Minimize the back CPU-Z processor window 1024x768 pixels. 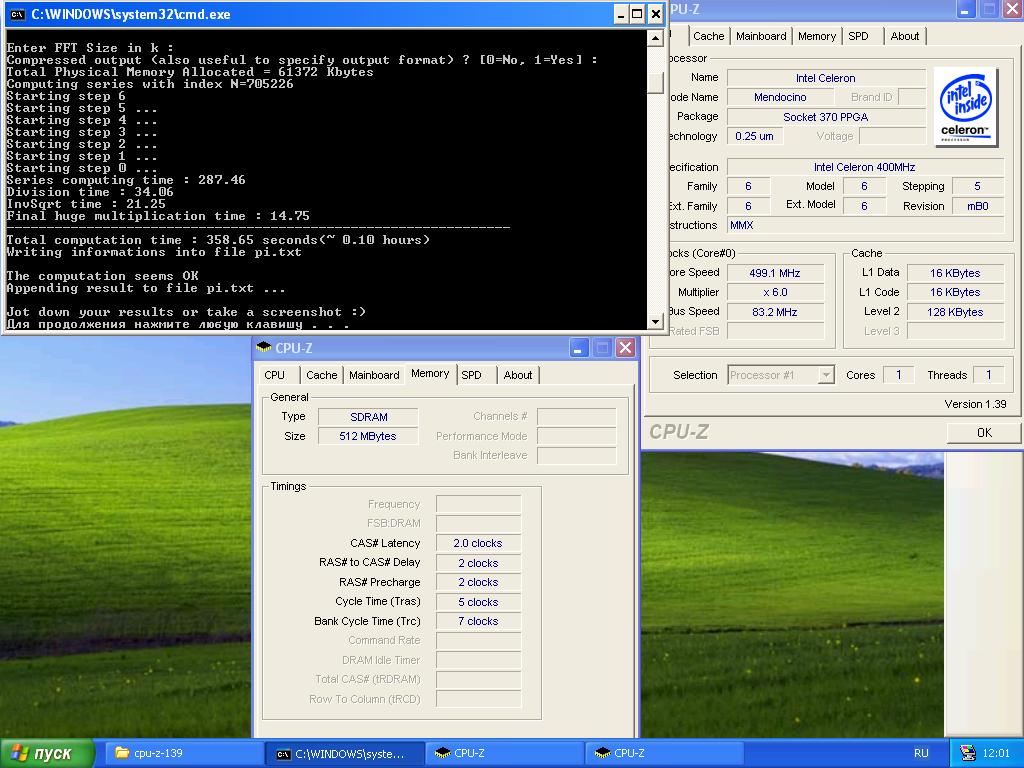tap(966, 9)
